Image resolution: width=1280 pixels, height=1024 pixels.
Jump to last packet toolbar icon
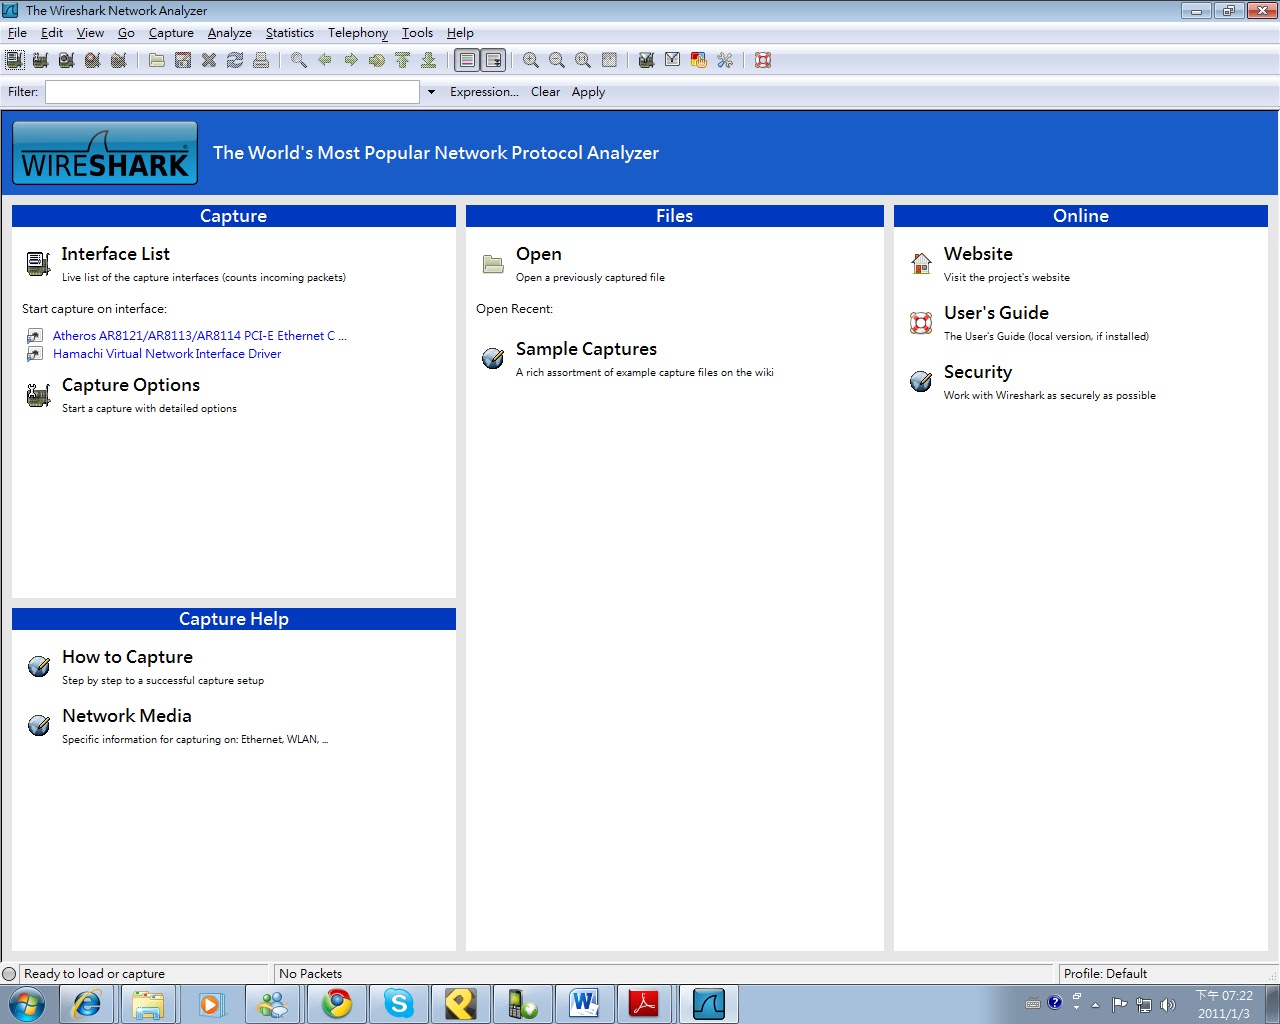pos(429,60)
